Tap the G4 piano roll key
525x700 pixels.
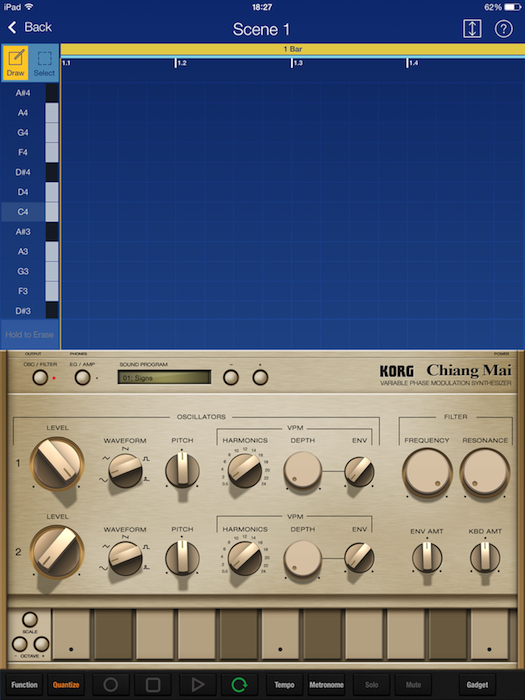pyautogui.click(x=29, y=133)
